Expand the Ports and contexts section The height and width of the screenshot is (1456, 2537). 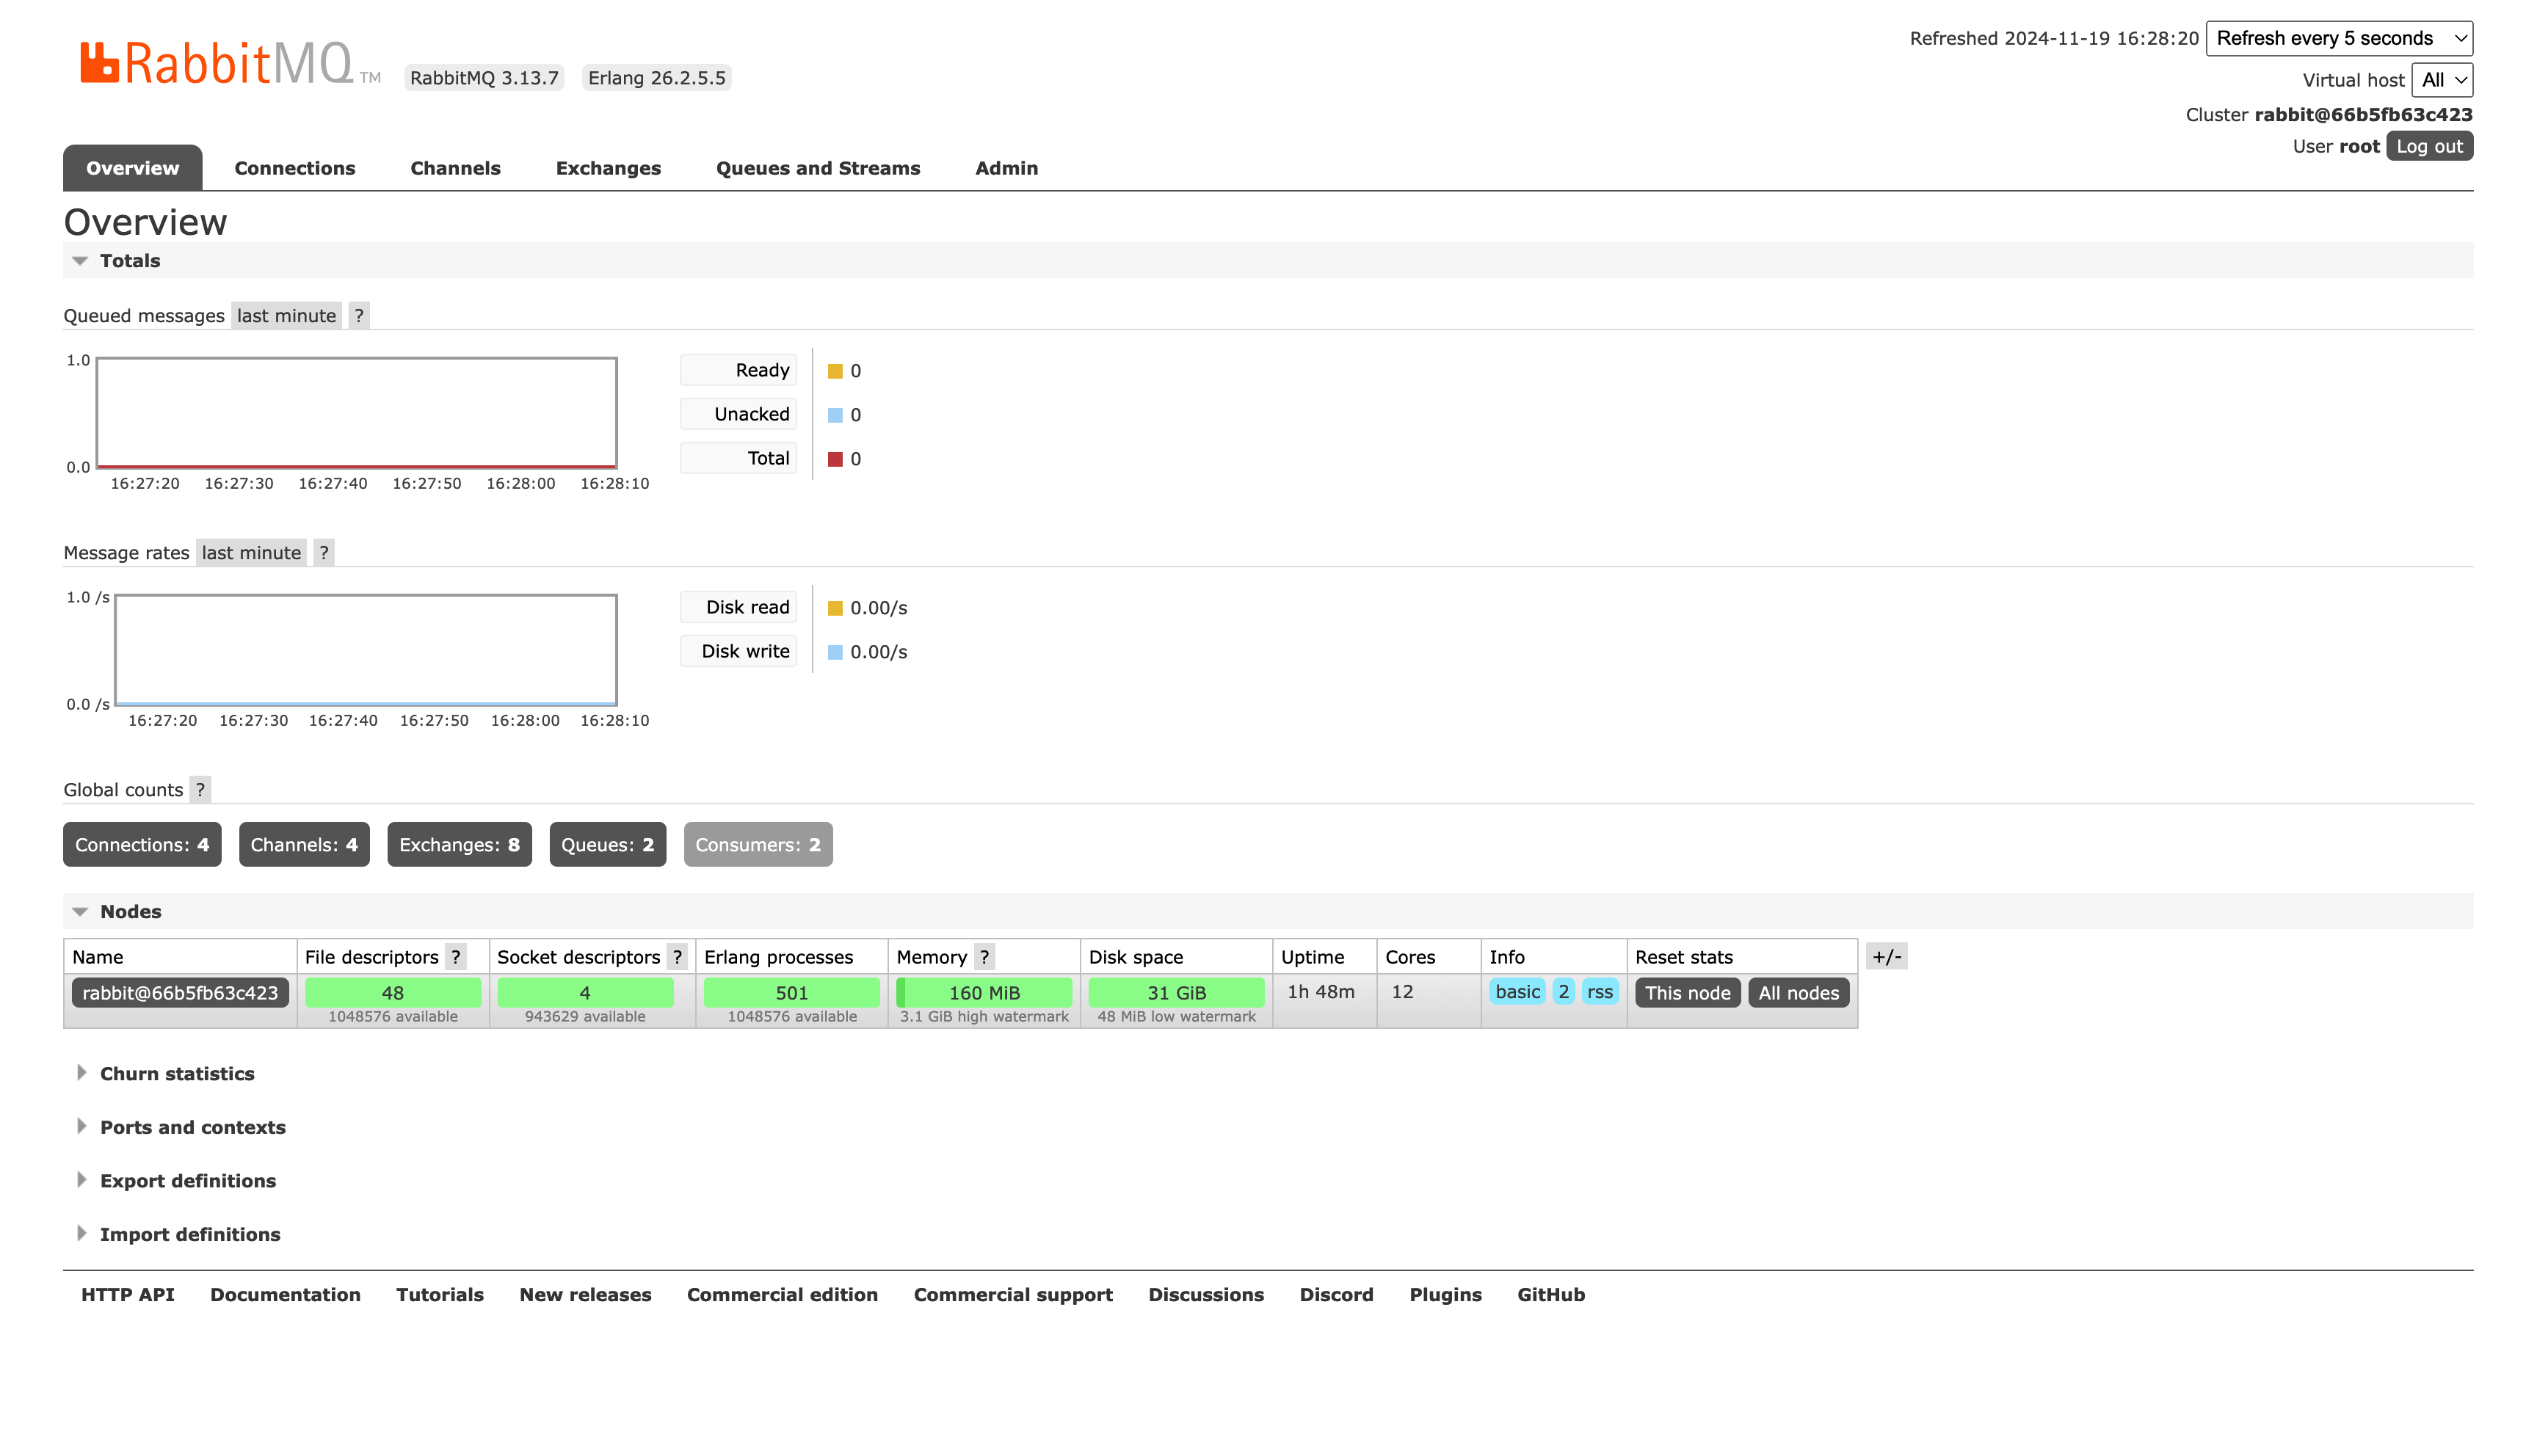193,1126
